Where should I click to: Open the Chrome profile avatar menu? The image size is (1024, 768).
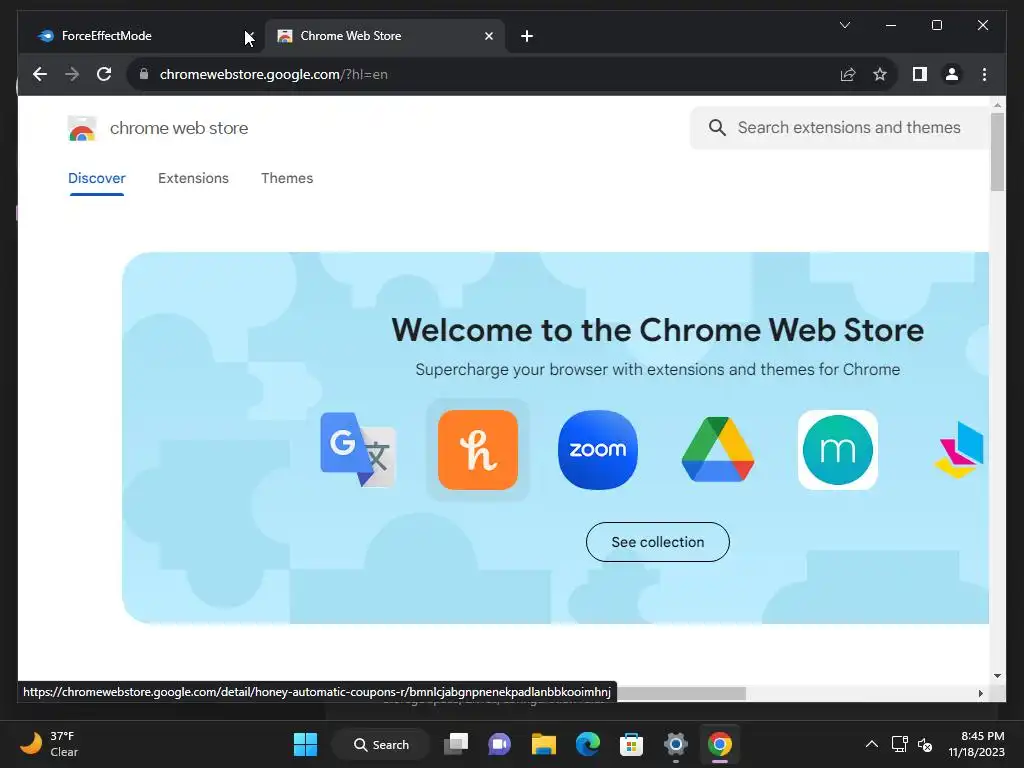pyautogui.click(x=952, y=74)
